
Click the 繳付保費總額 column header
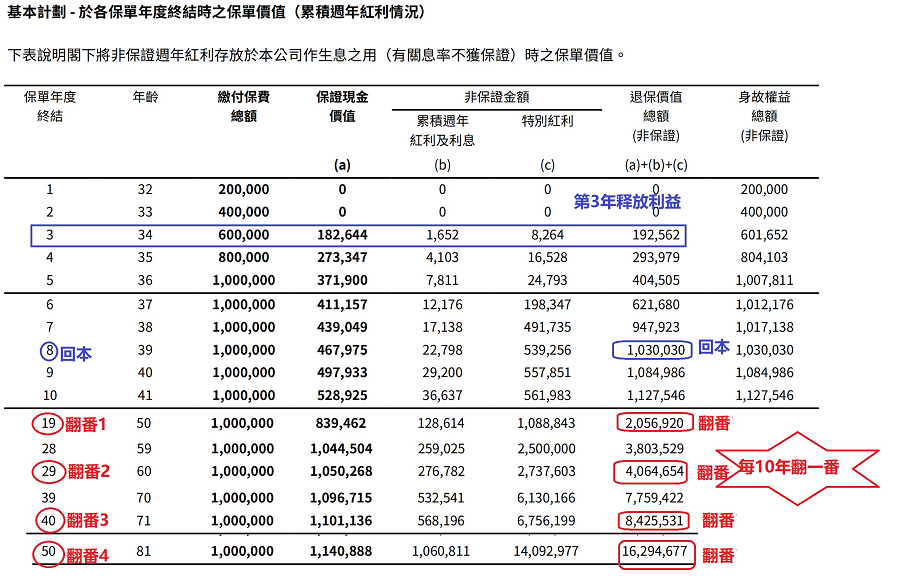coord(243,107)
